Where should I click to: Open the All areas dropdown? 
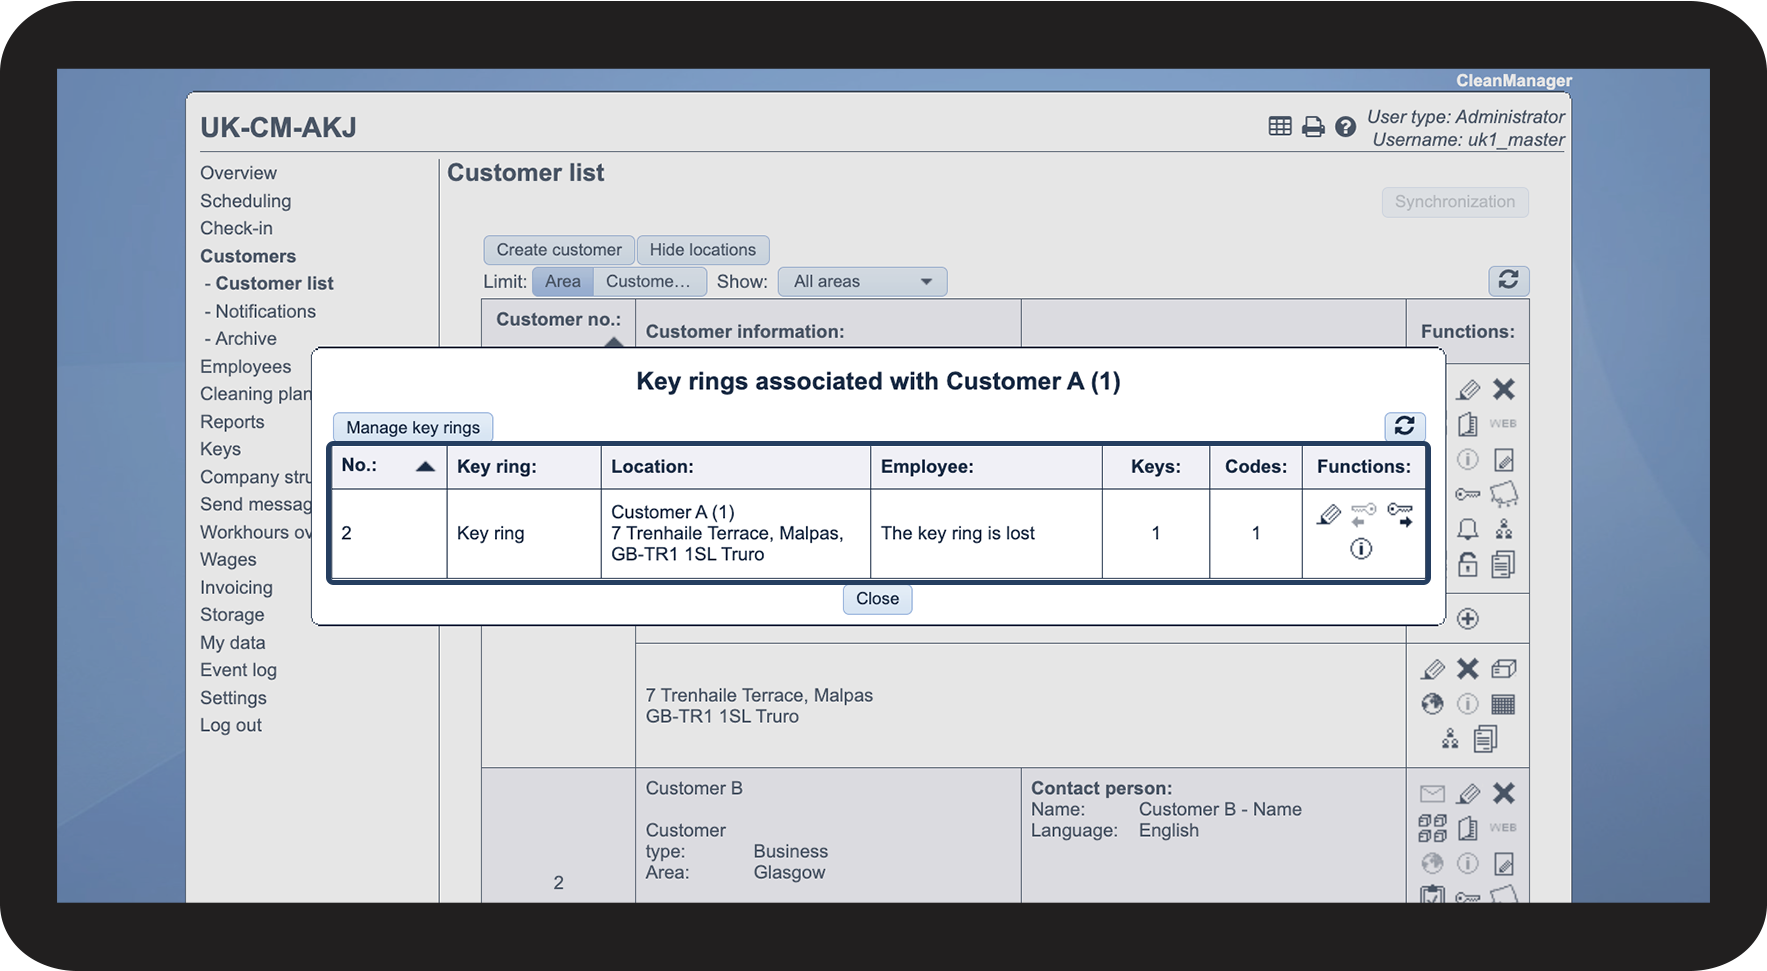tap(862, 282)
